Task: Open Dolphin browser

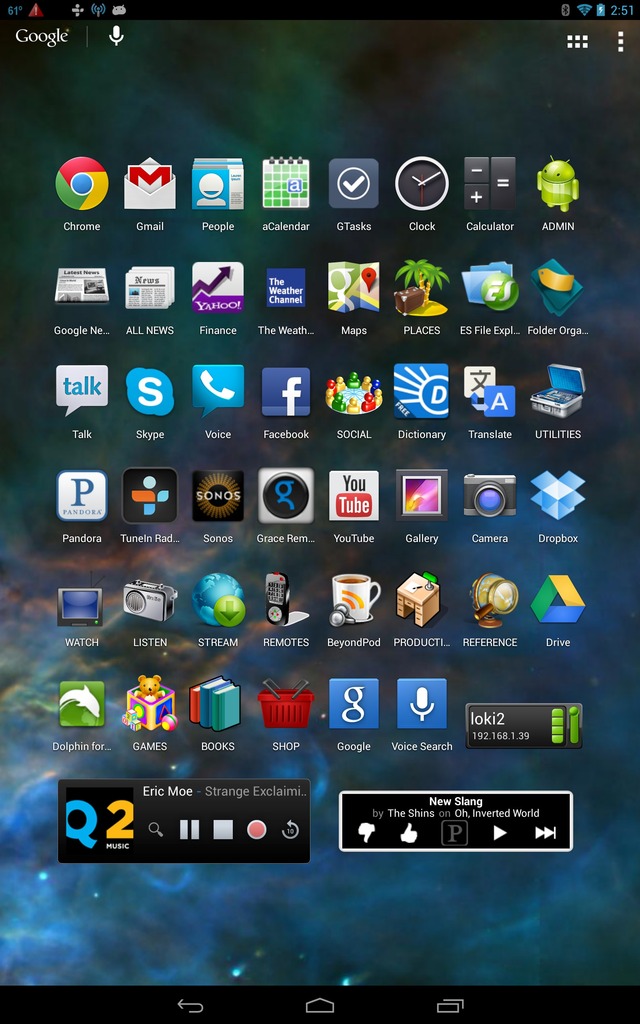Action: (82, 704)
